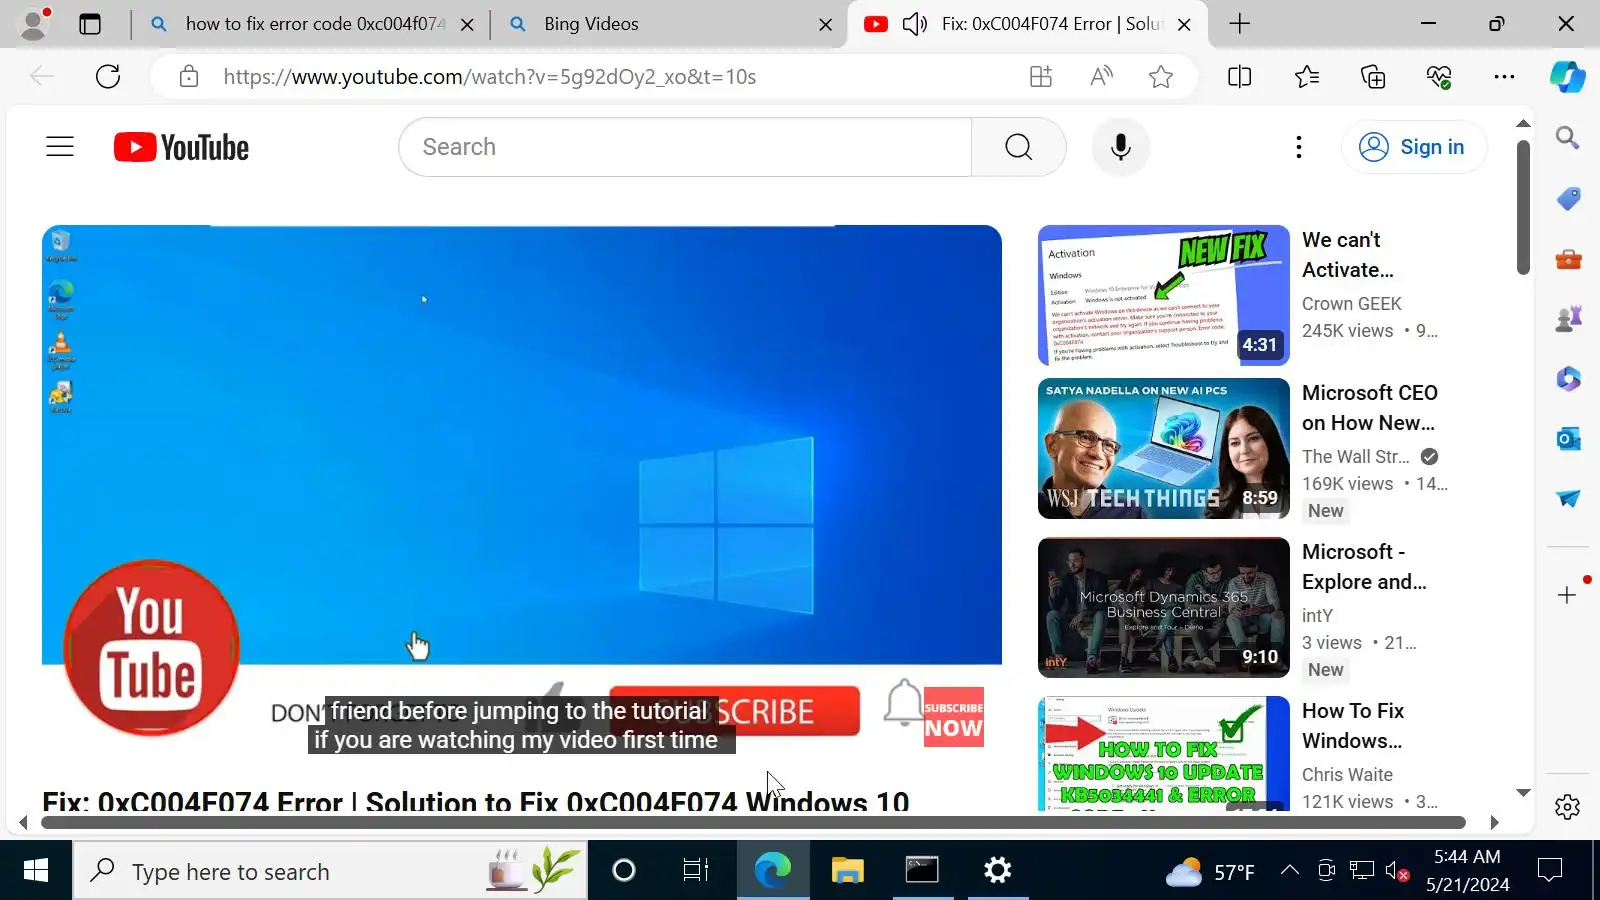Close the Bing Videos tab
Viewport: 1600px width, 900px height.
(x=826, y=24)
